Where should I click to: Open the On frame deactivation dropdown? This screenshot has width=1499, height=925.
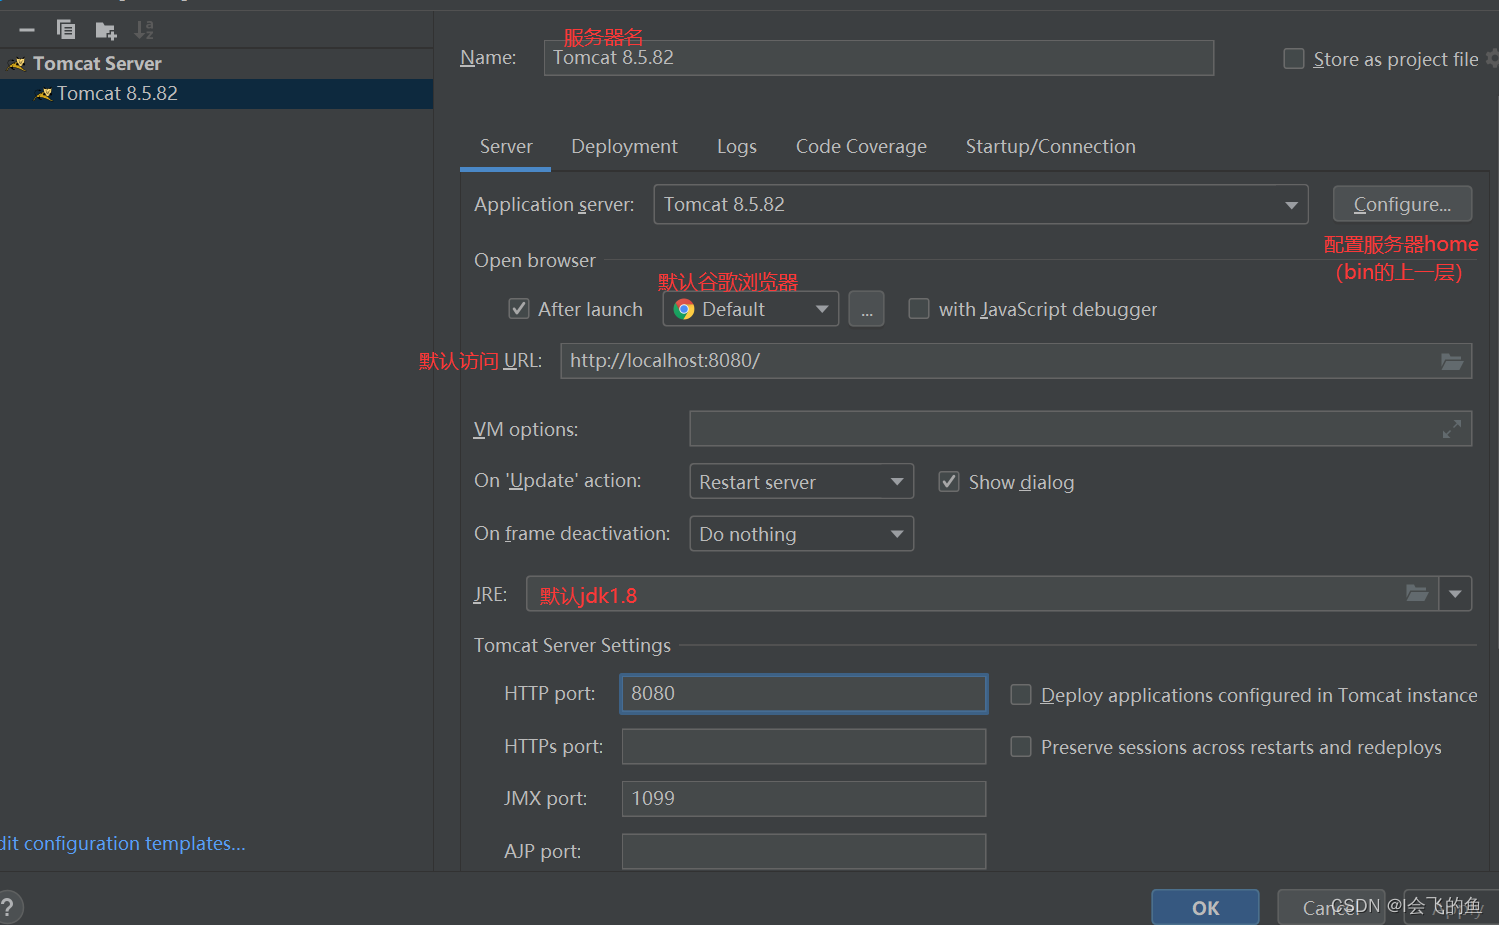click(x=802, y=534)
